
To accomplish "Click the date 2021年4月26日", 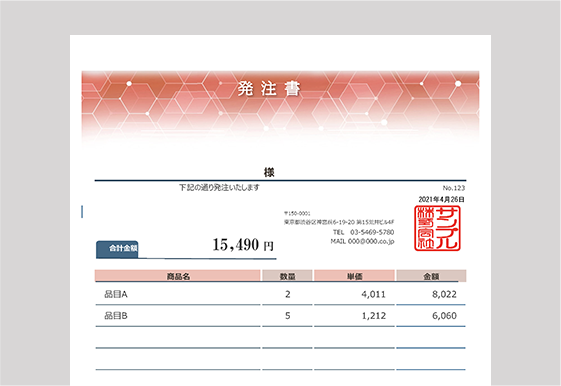I will (x=442, y=199).
